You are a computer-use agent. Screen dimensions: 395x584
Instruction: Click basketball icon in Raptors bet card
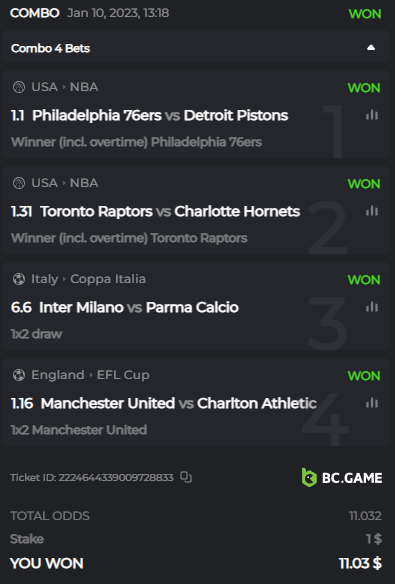click(x=19, y=183)
